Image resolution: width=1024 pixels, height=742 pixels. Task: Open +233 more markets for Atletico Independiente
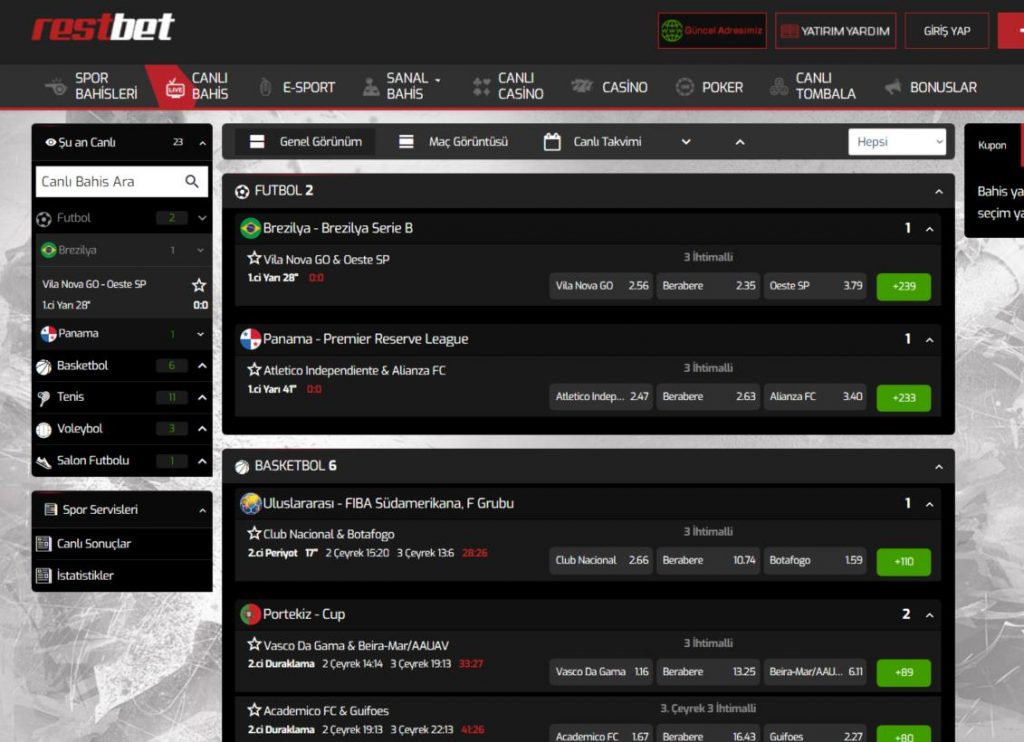click(x=904, y=397)
